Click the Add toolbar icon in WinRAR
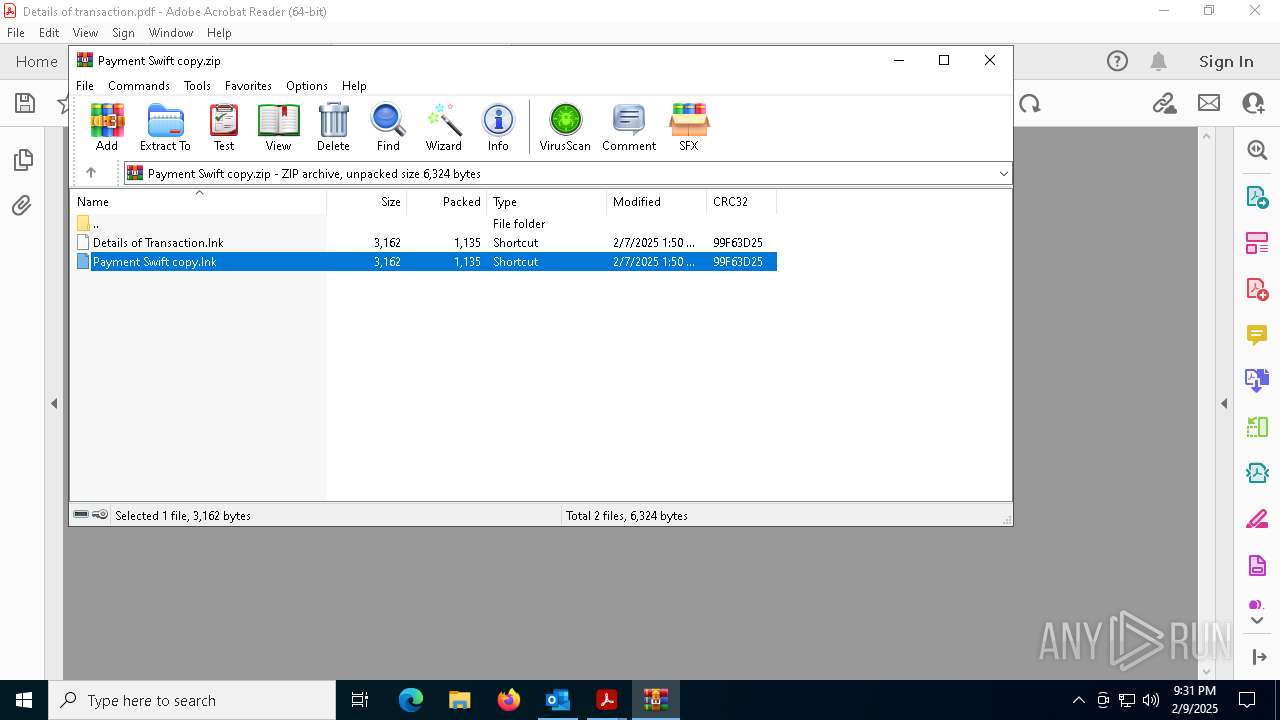 (x=107, y=127)
